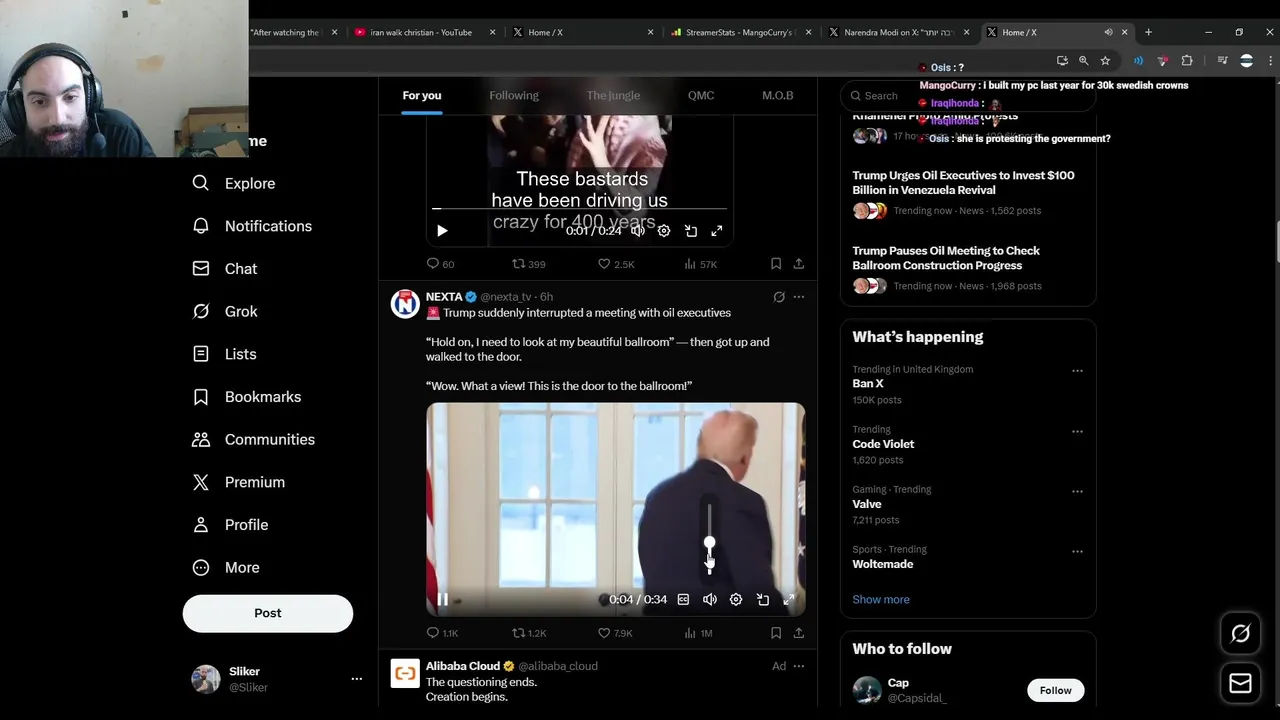1280x720 pixels.
Task: Open account menu next to Sliker
Action: click(x=356, y=679)
